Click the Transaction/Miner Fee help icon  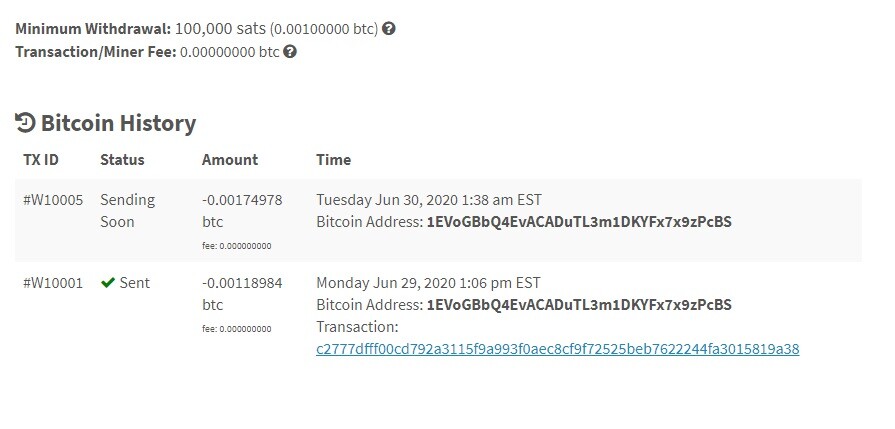(x=290, y=52)
